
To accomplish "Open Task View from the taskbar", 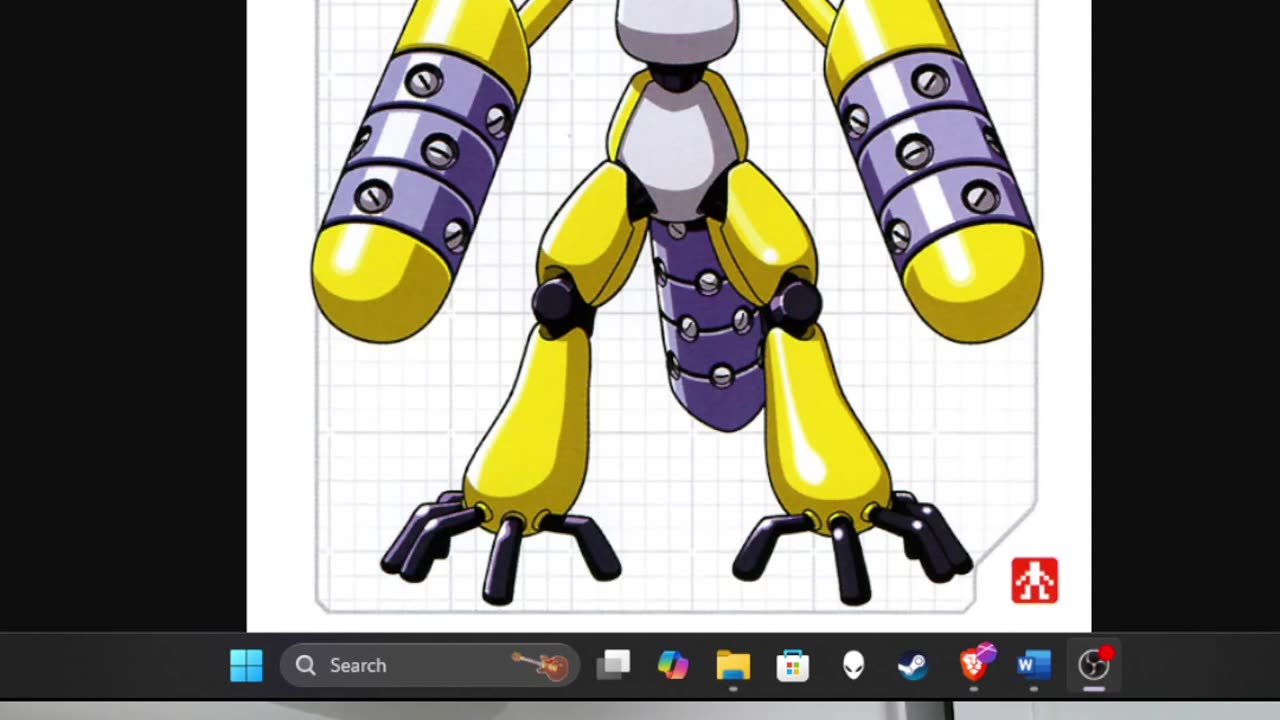I will coord(613,665).
